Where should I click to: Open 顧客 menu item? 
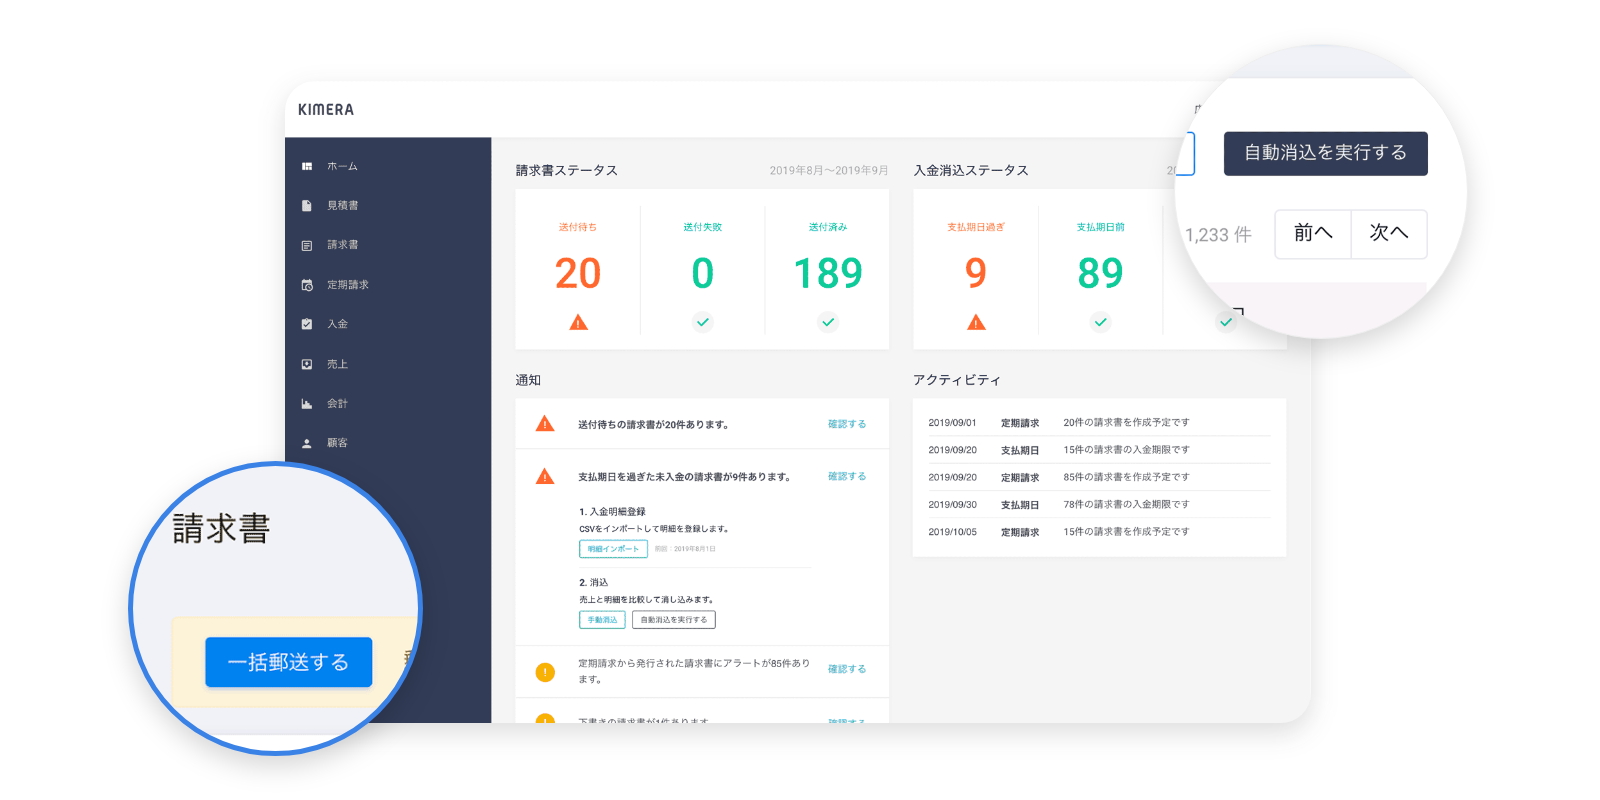click(337, 443)
